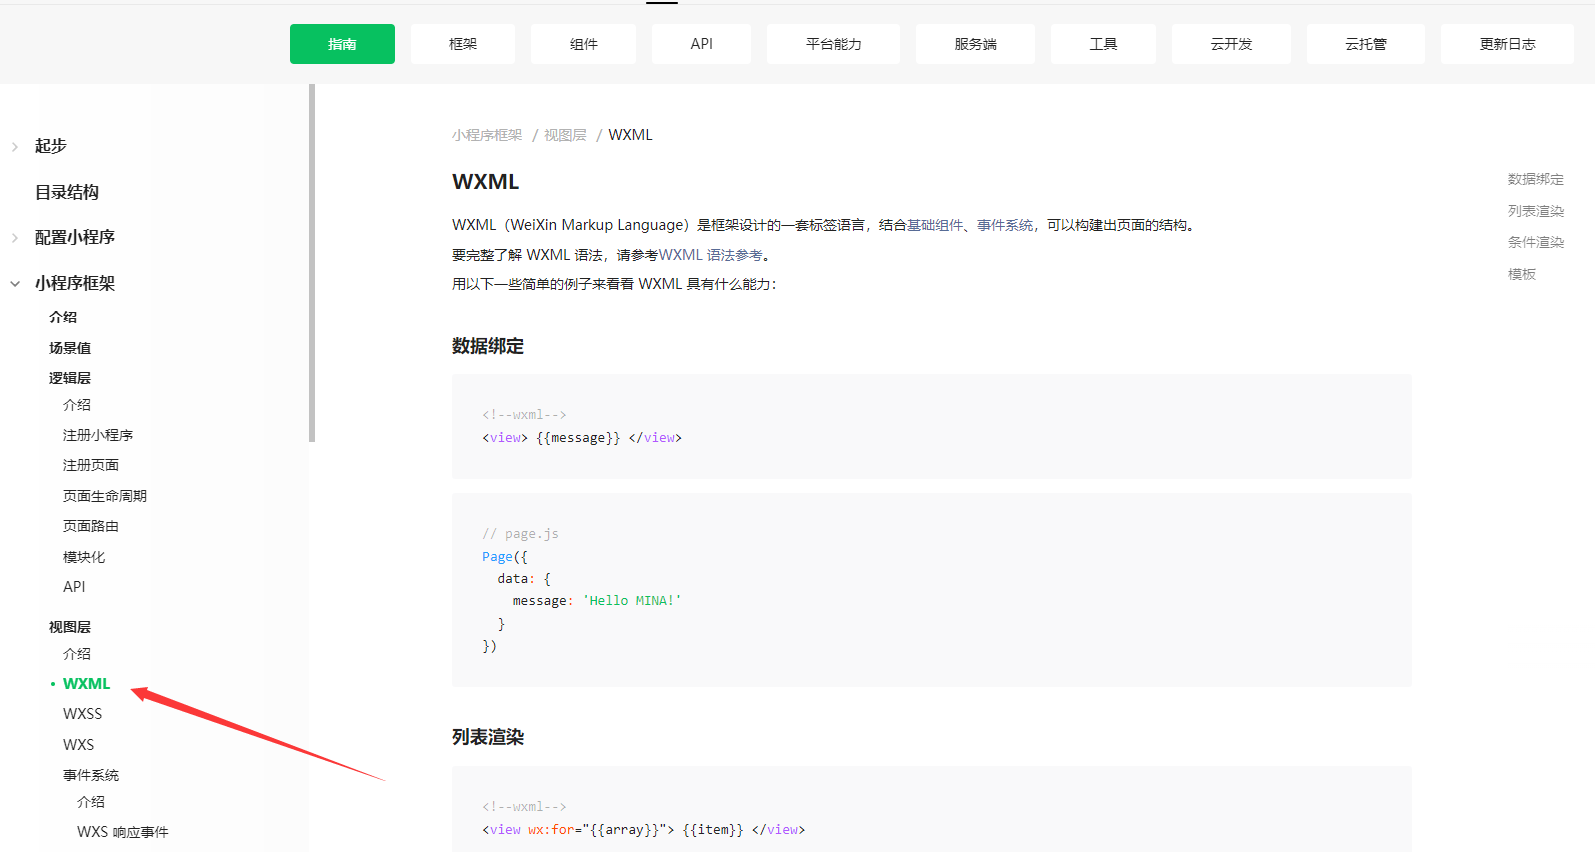1595x852 pixels.
Task: Follow the 基础组件 link
Action: [x=935, y=225]
